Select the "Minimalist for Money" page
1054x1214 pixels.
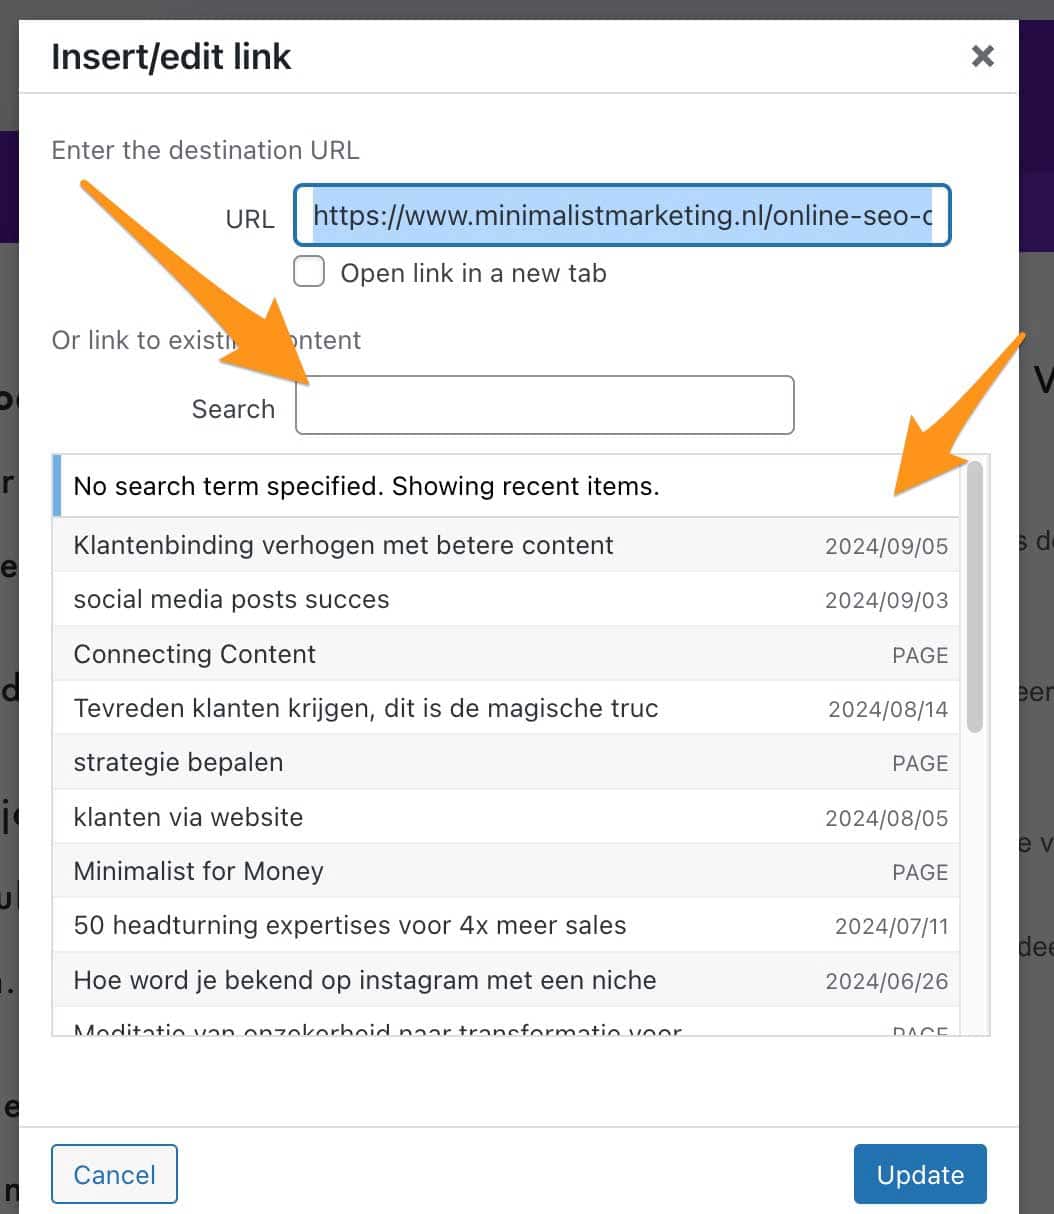[x=198, y=871]
